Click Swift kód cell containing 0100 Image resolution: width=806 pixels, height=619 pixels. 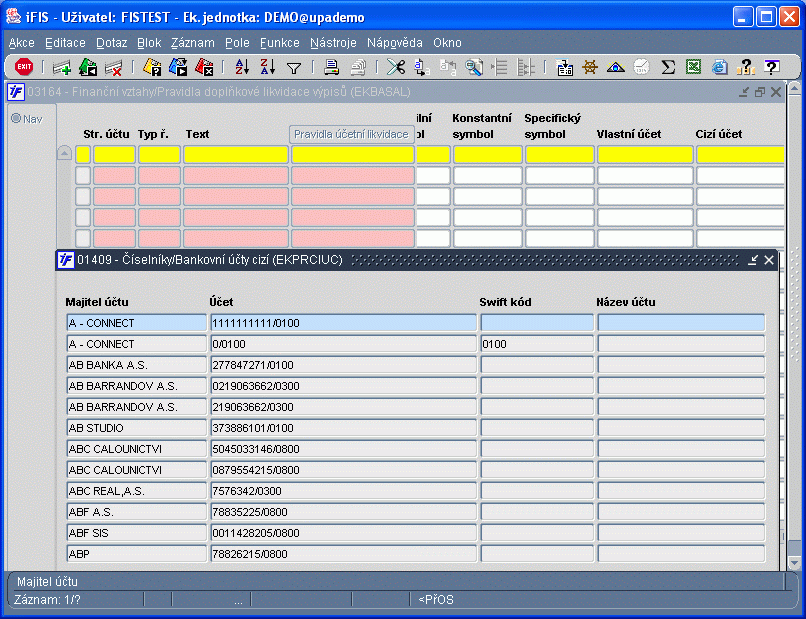tap(537, 344)
